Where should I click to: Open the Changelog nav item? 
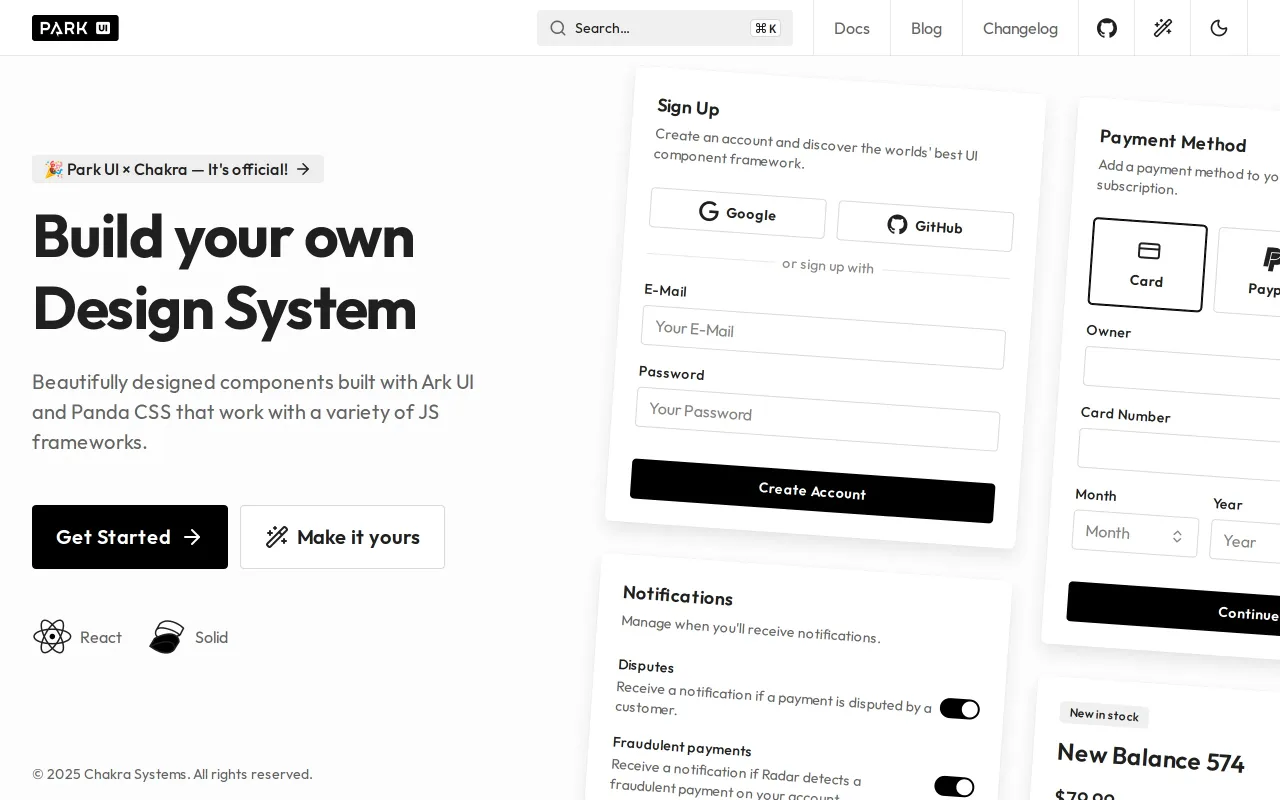[x=1020, y=28]
